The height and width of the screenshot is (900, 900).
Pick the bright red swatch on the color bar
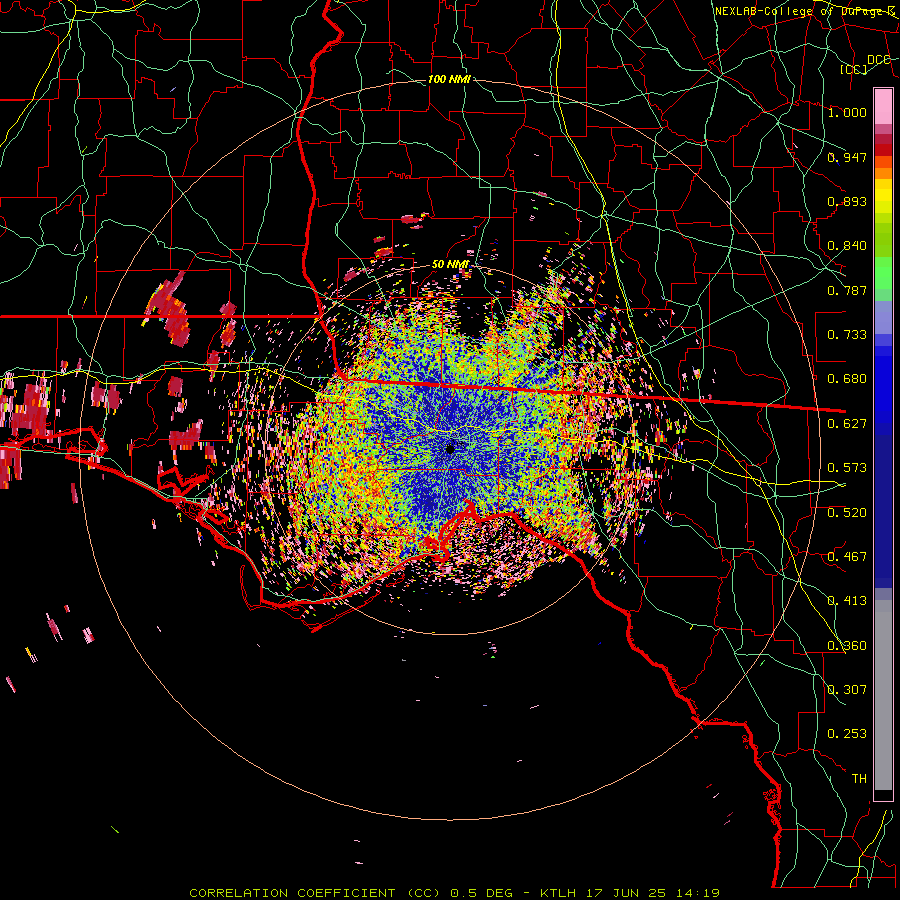pyautogui.click(x=883, y=150)
